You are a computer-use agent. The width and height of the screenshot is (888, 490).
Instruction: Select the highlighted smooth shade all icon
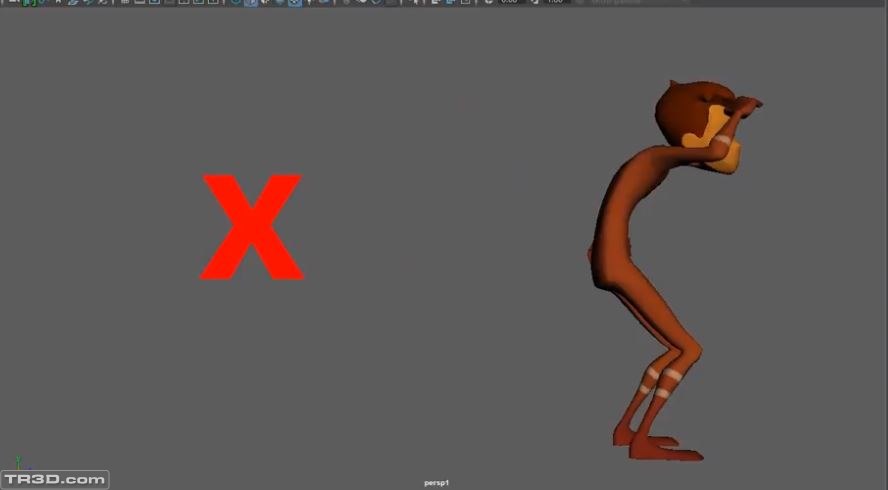pyautogui.click(x=251, y=2)
